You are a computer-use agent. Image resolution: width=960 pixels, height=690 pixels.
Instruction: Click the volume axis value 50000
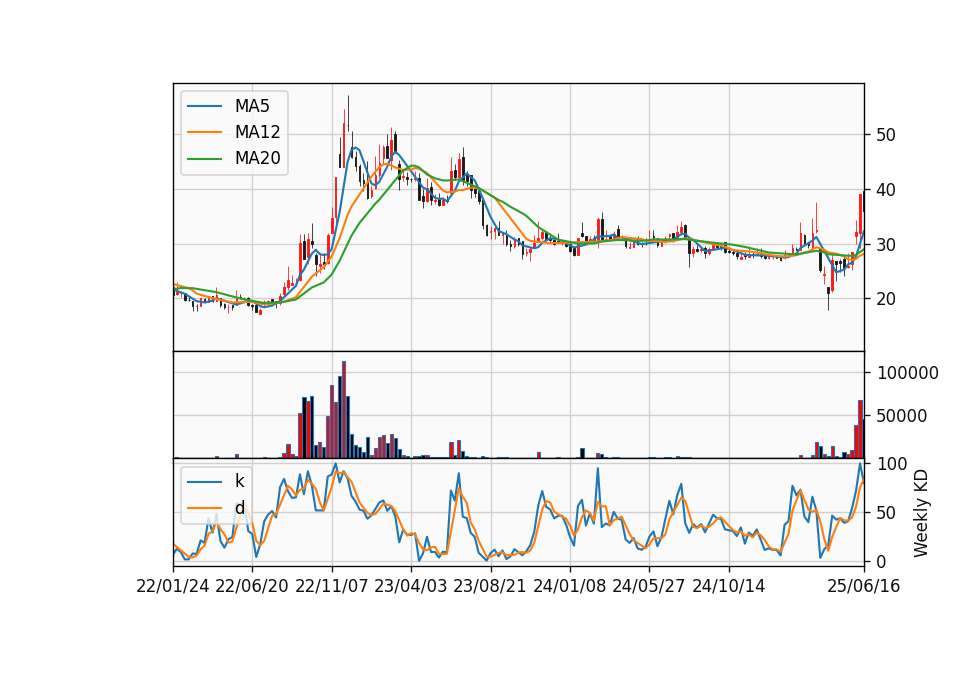[902, 416]
